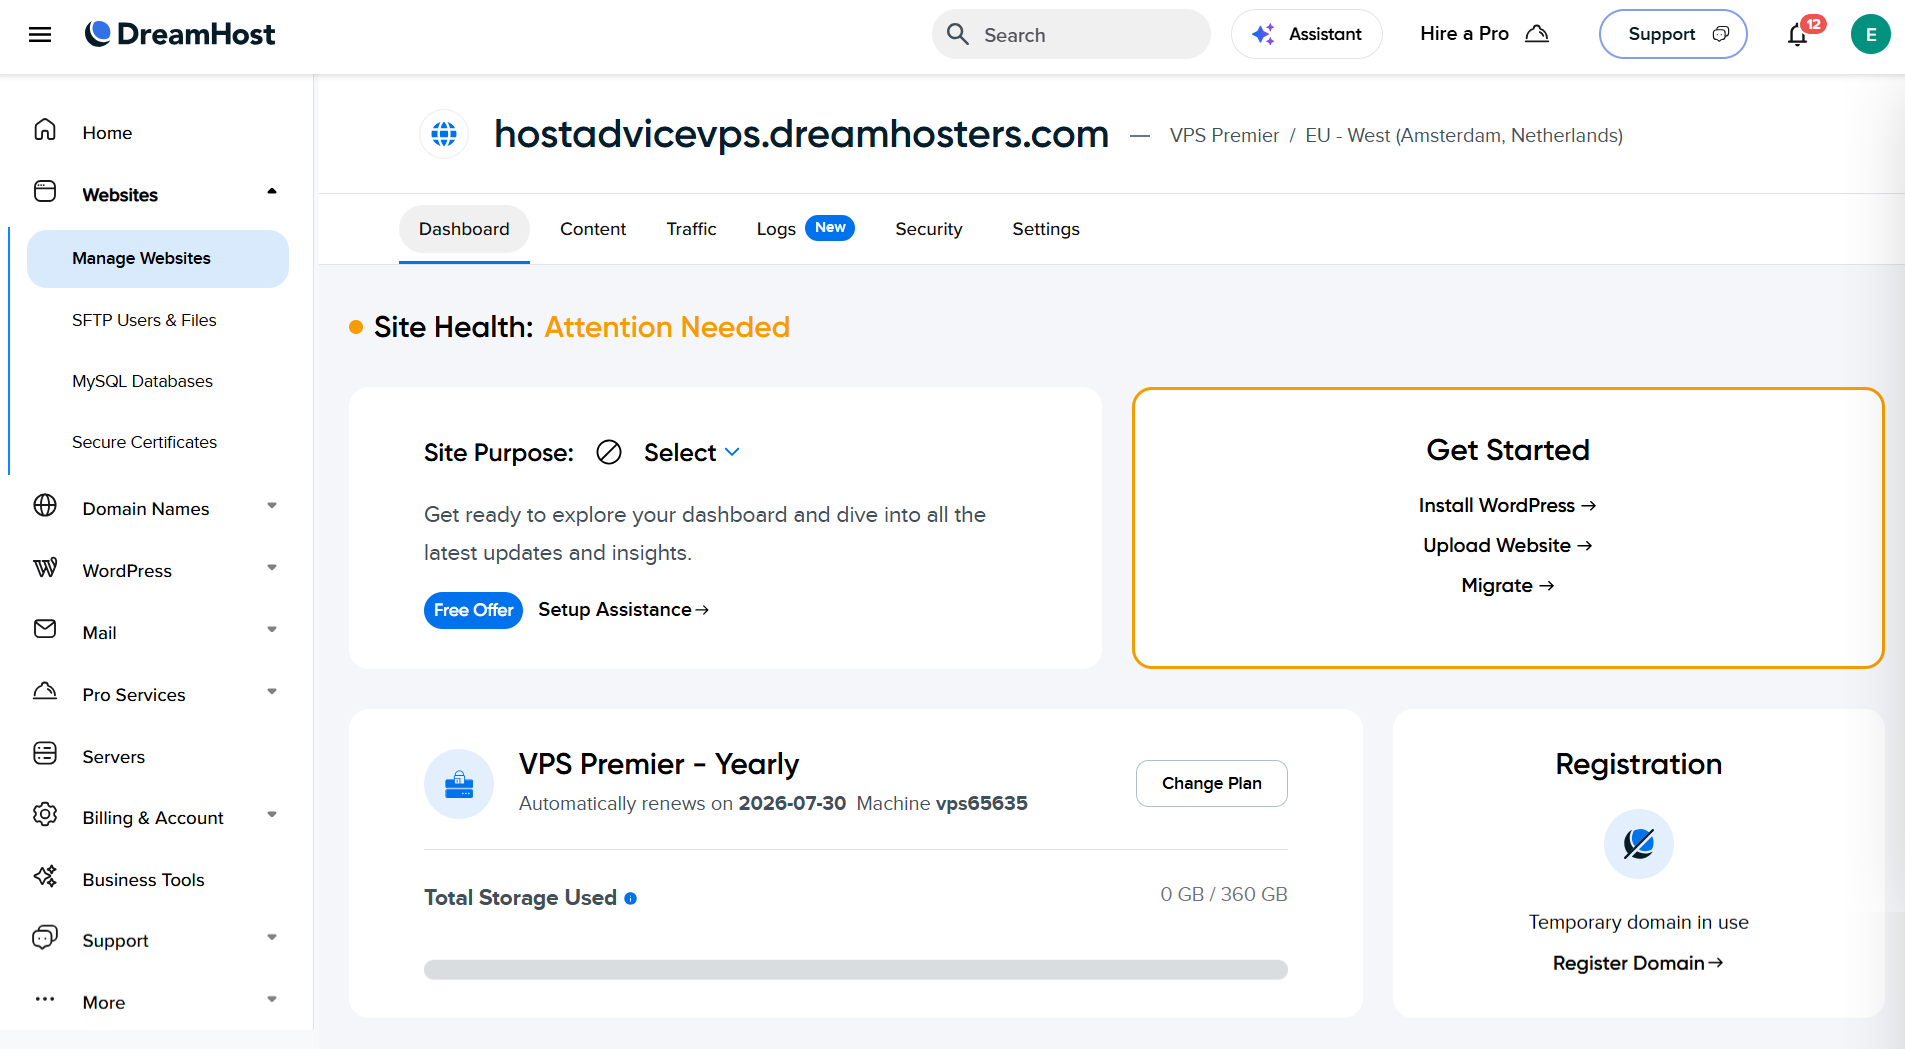Click the Assistant button
1905x1049 pixels.
coord(1306,34)
